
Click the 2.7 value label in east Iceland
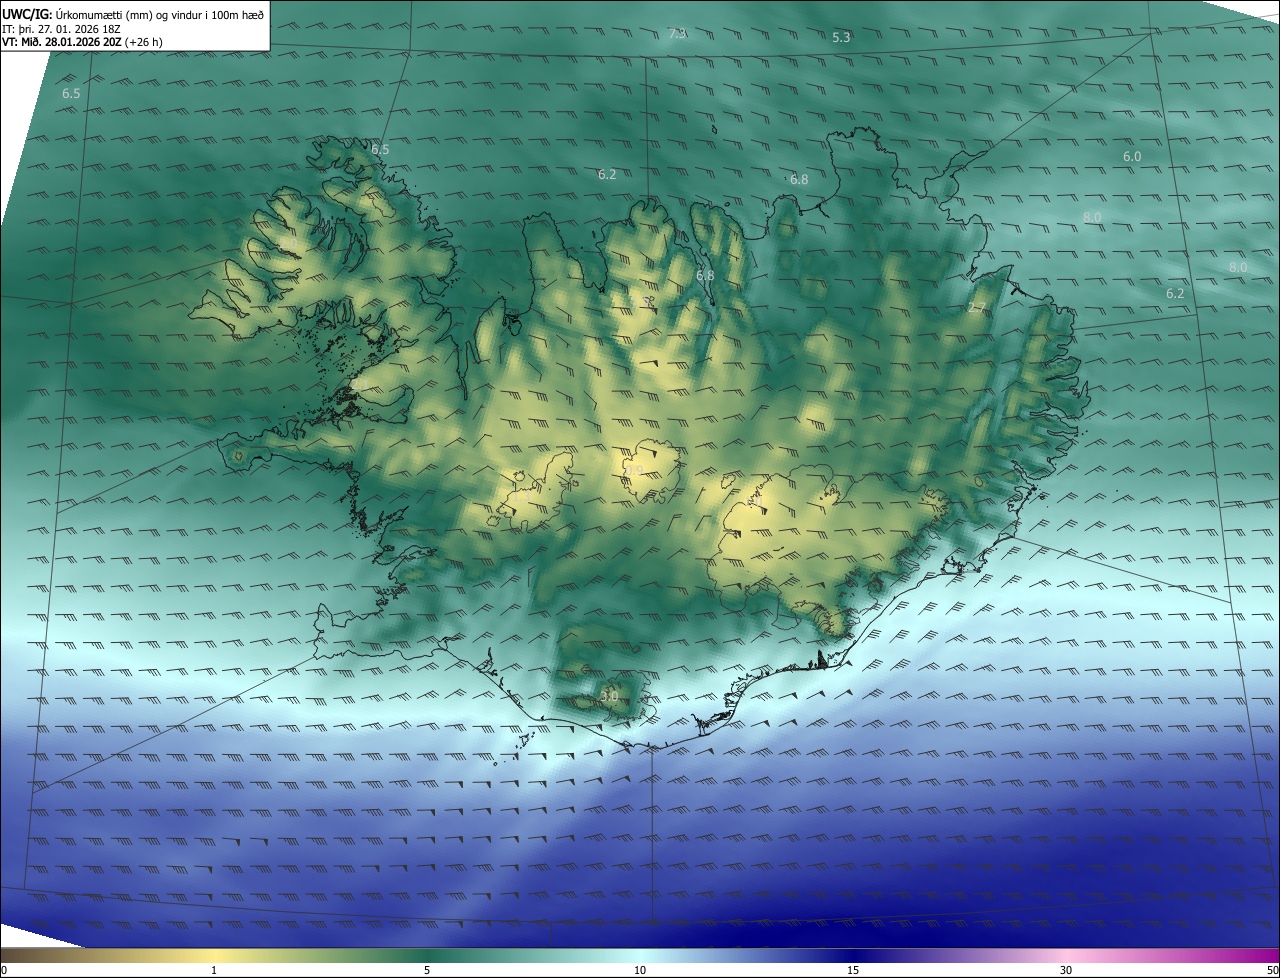tap(977, 308)
